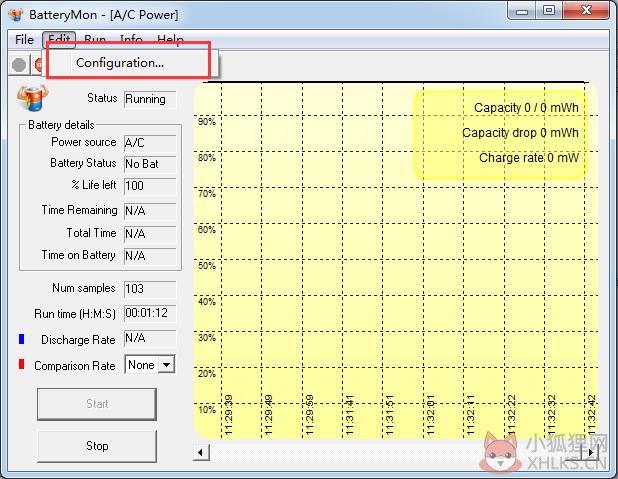Image resolution: width=618 pixels, height=479 pixels.
Task: Click the chart scrollbar right arrow
Action: (x=590, y=452)
